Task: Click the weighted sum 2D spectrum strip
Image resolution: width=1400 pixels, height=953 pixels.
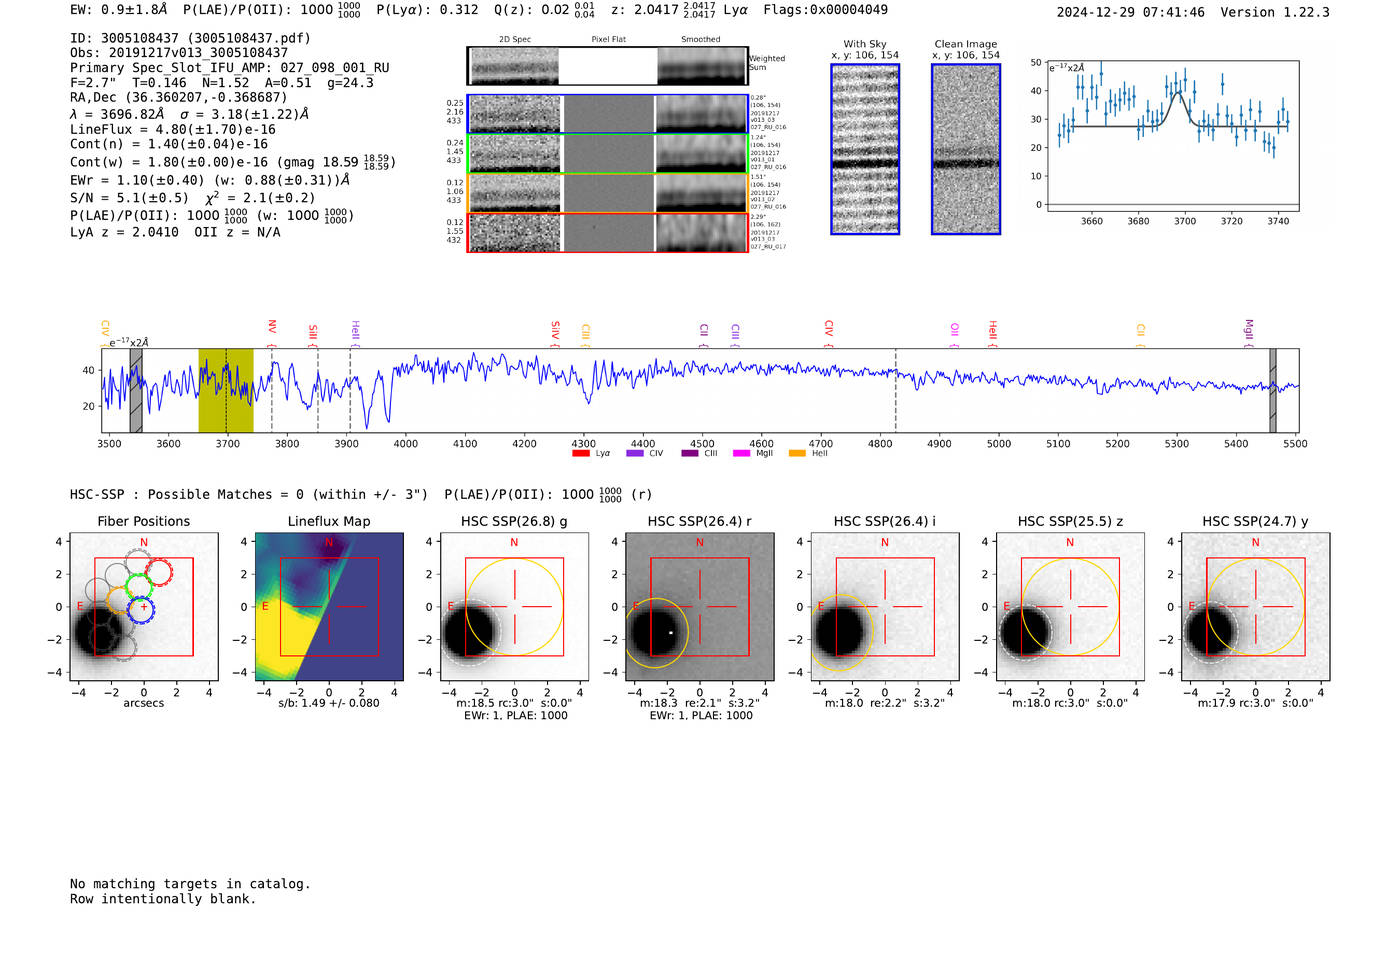Action: click(x=608, y=66)
